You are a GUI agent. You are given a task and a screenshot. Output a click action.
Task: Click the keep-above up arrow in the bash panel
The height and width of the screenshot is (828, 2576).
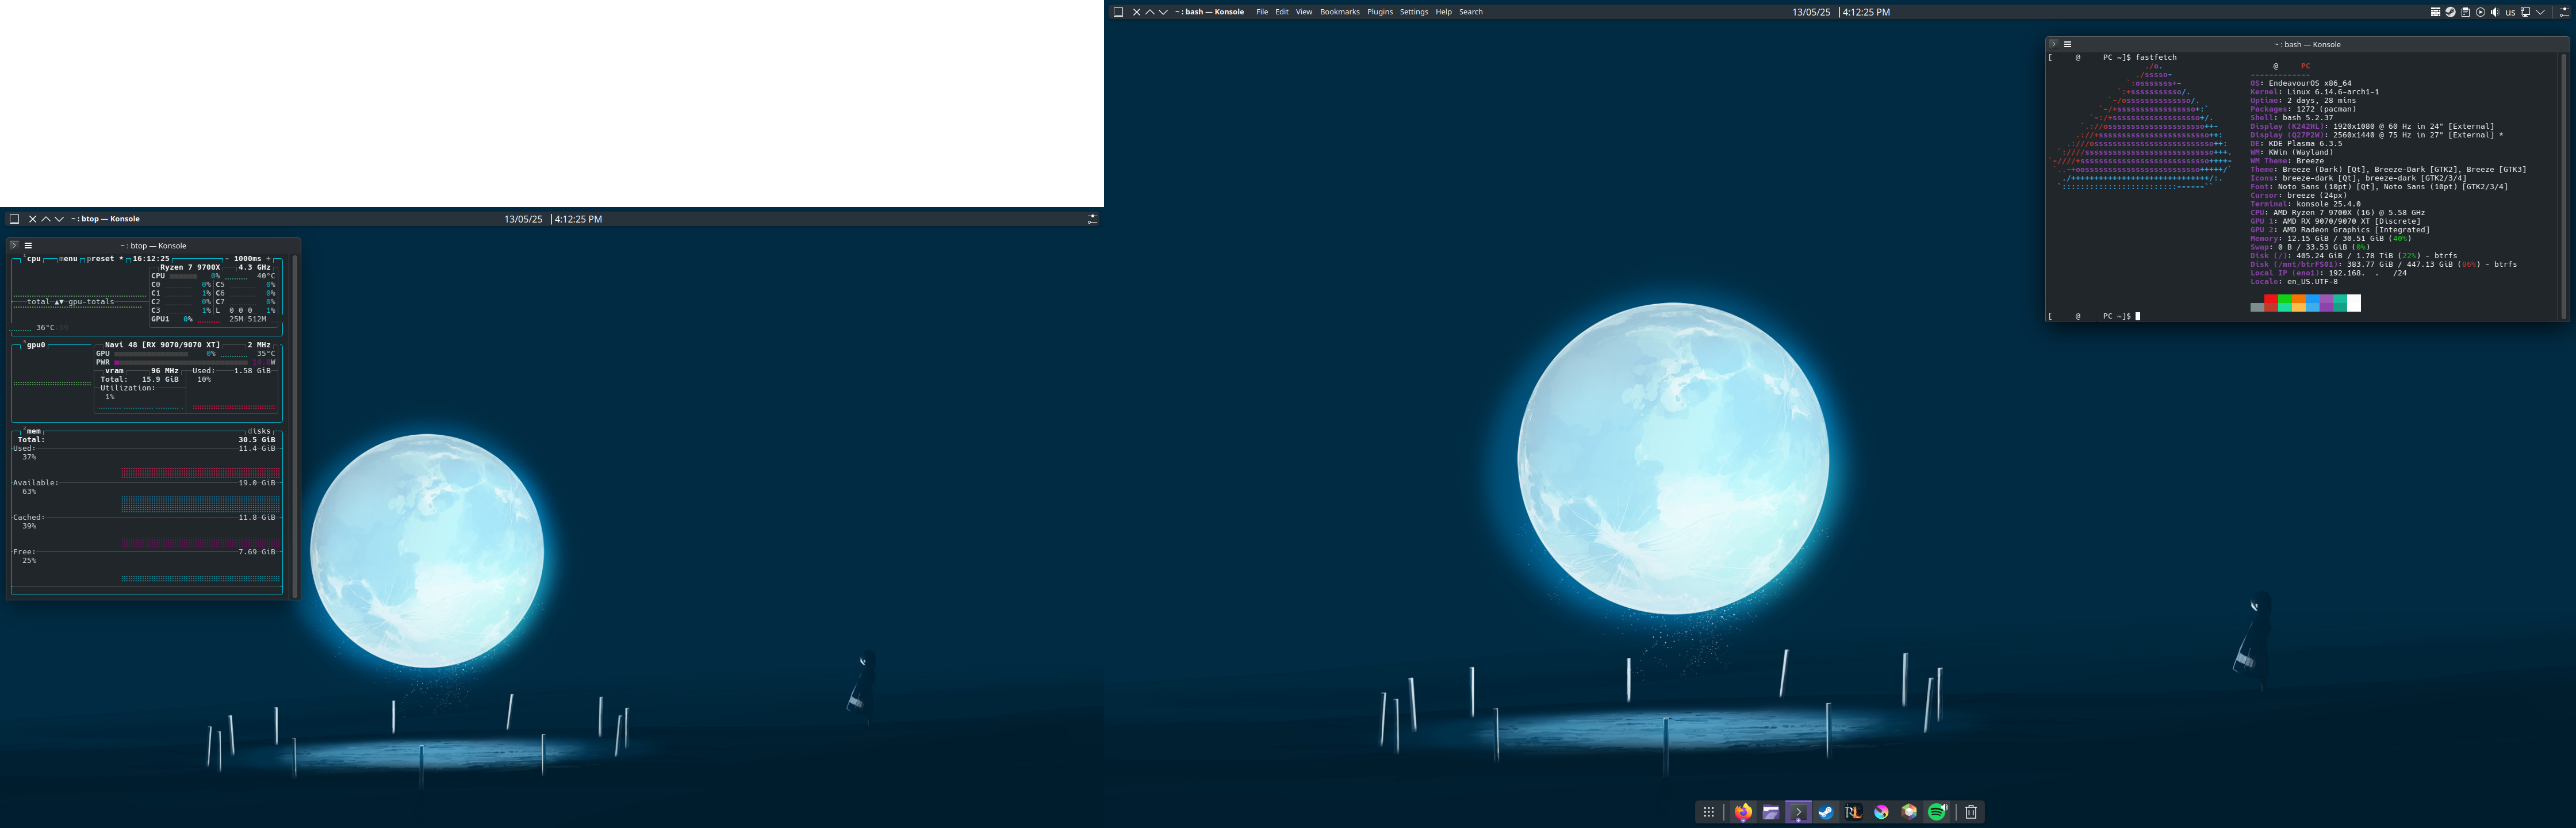1150,12
